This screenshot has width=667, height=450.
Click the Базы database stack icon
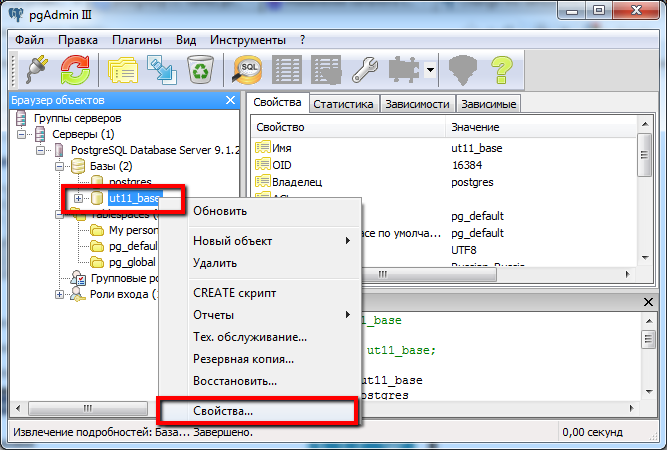point(78,166)
